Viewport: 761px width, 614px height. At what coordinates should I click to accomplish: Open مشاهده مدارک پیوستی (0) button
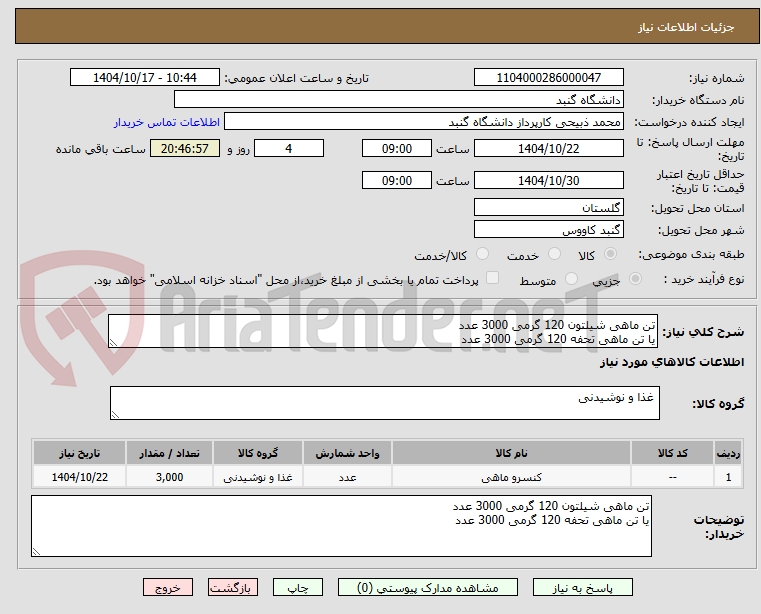pos(428,587)
